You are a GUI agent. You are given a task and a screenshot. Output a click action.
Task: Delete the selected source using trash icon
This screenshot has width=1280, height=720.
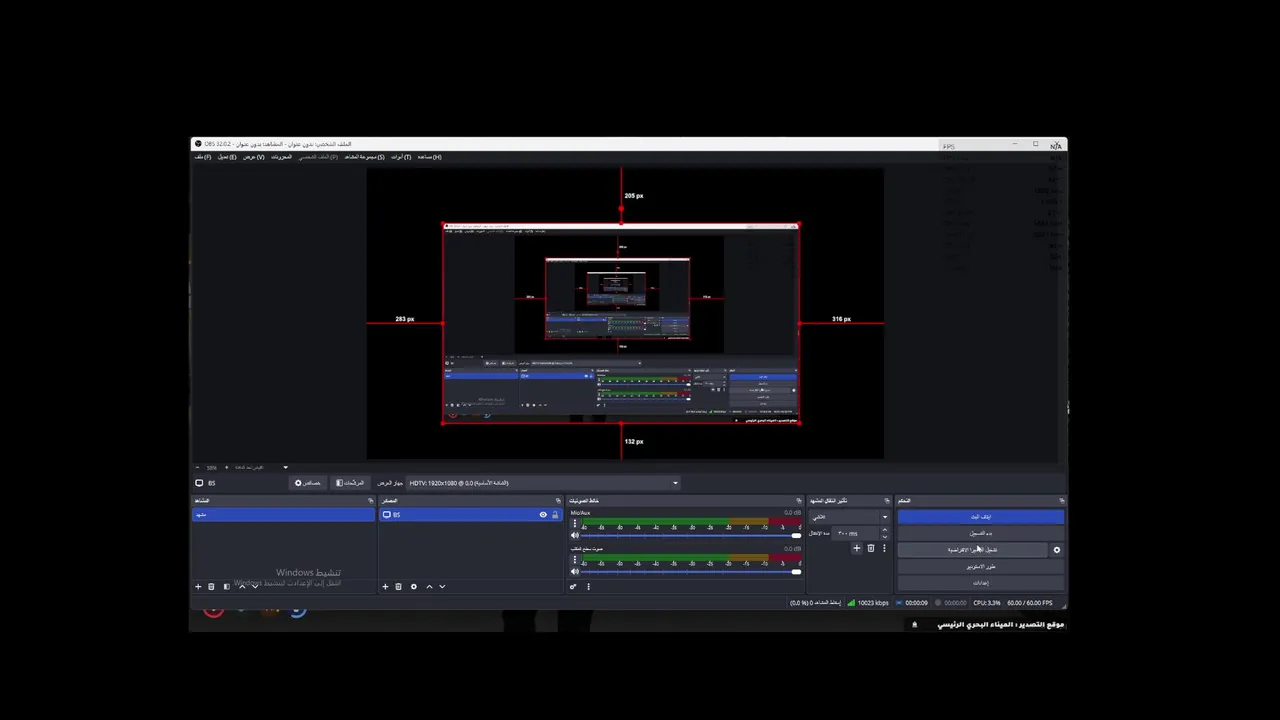click(398, 587)
